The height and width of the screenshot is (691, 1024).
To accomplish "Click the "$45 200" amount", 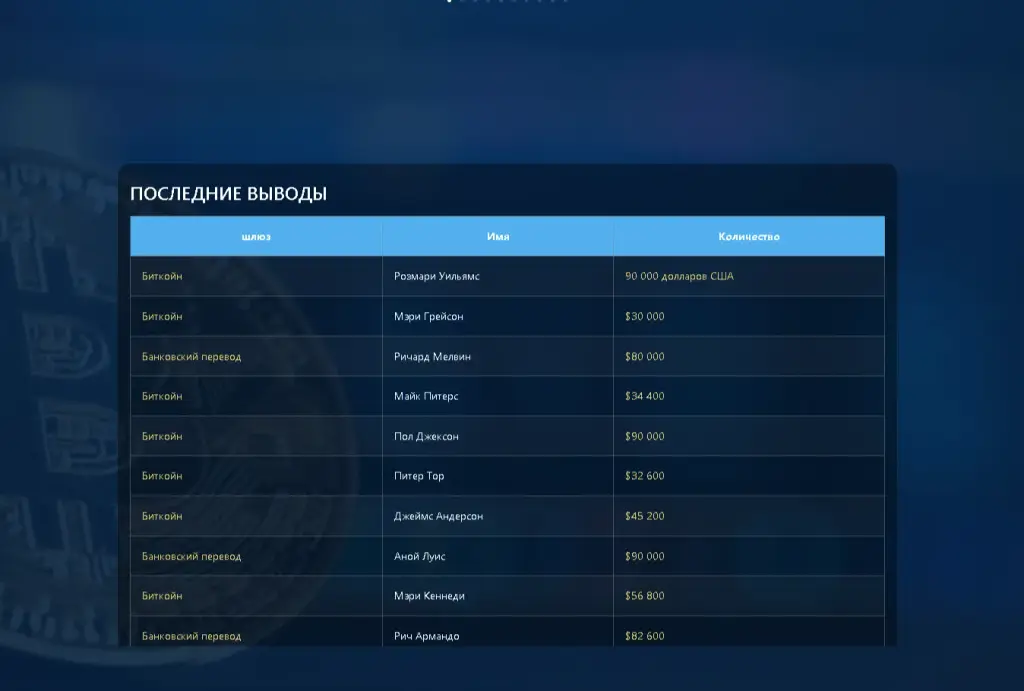I will (x=645, y=516).
